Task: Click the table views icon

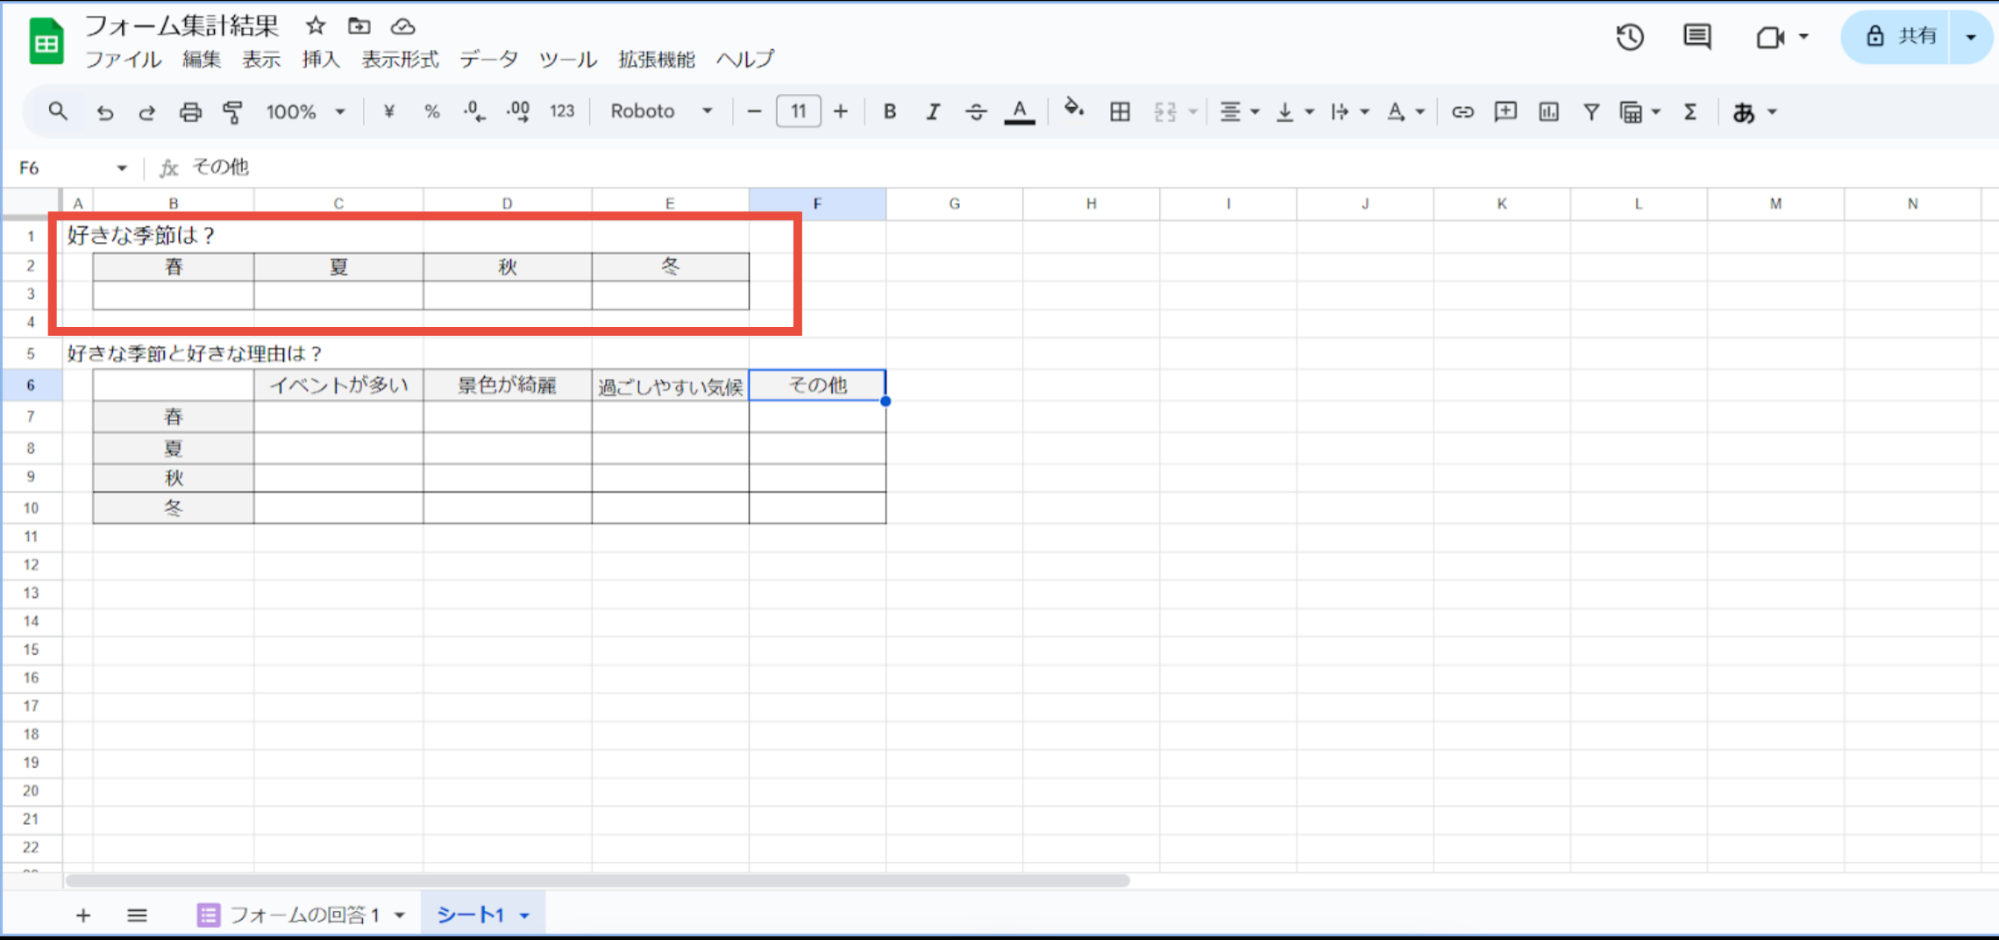Action: coord(1631,112)
